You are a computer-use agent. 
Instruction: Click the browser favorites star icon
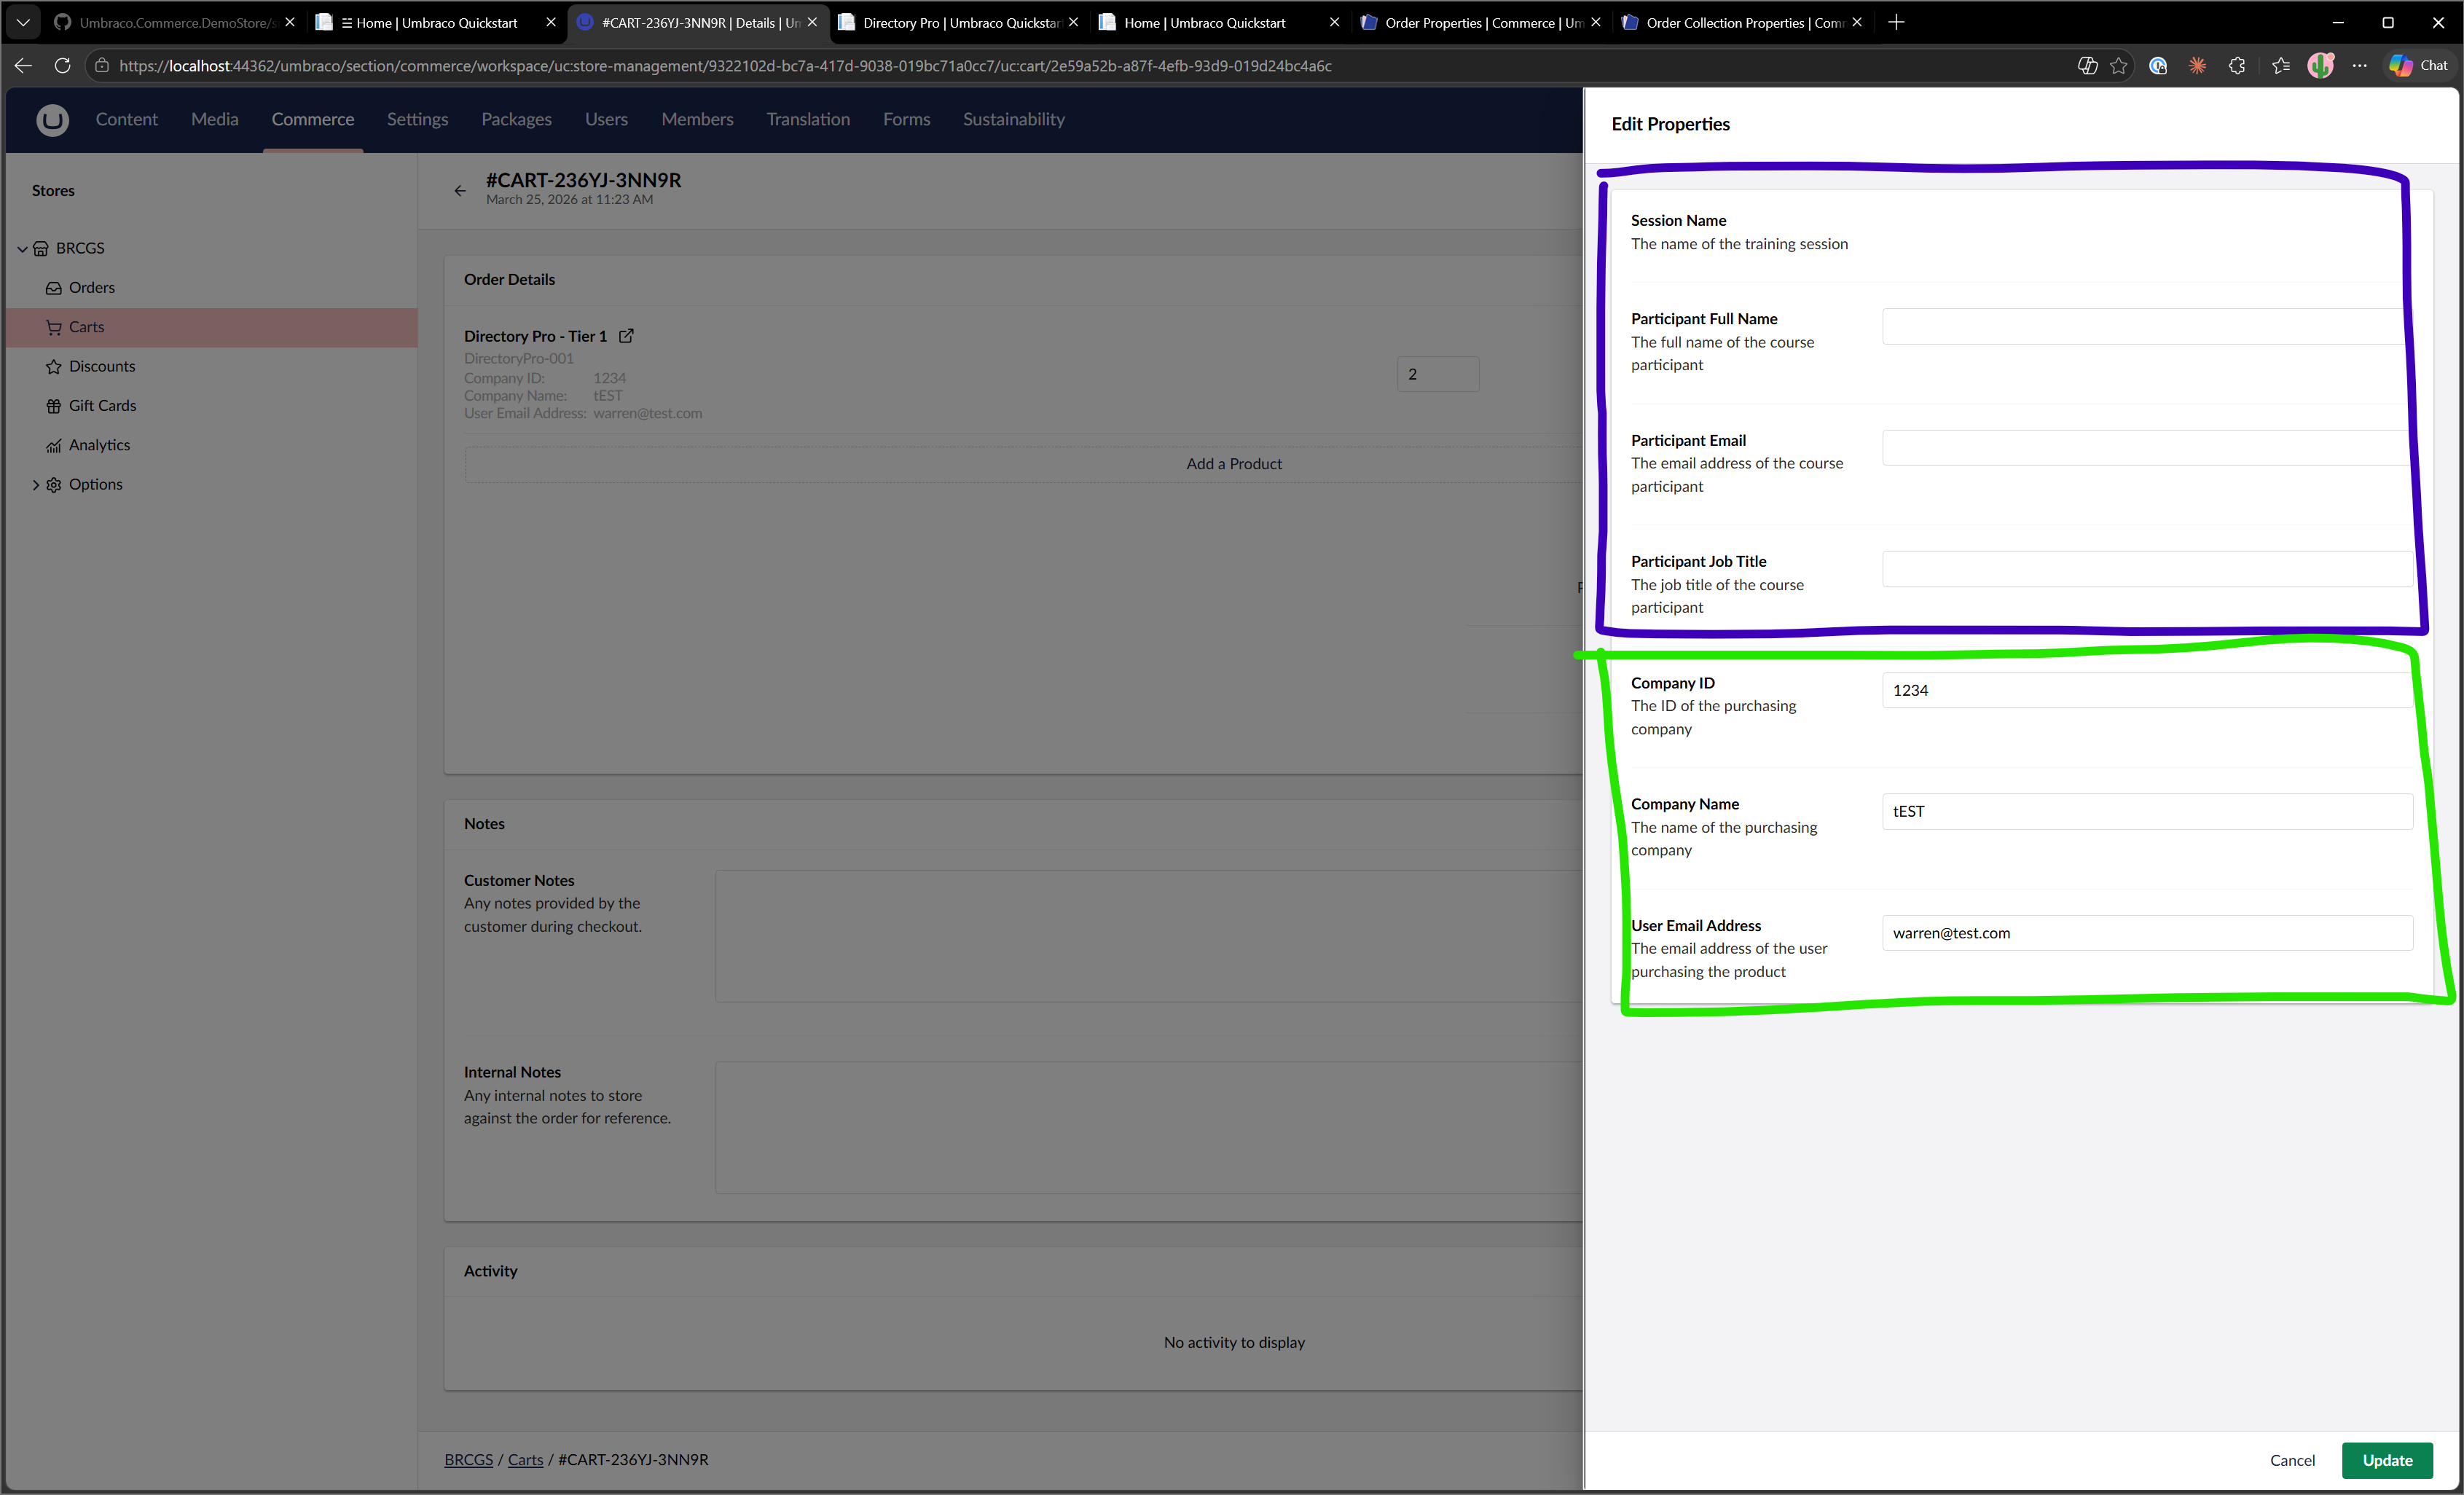pyautogui.click(x=2118, y=66)
